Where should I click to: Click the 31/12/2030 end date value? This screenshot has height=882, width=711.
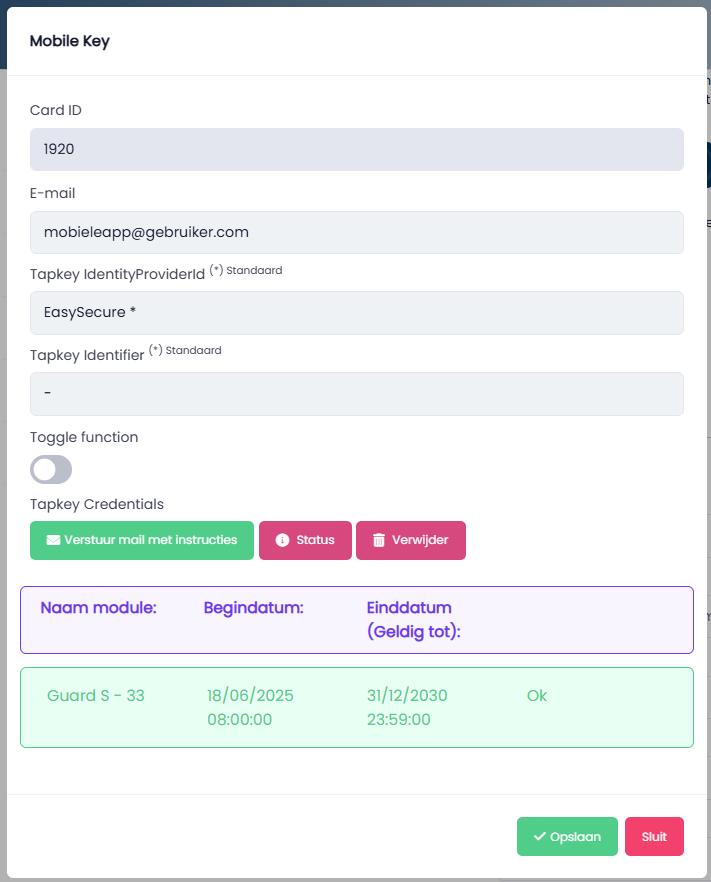(x=407, y=696)
